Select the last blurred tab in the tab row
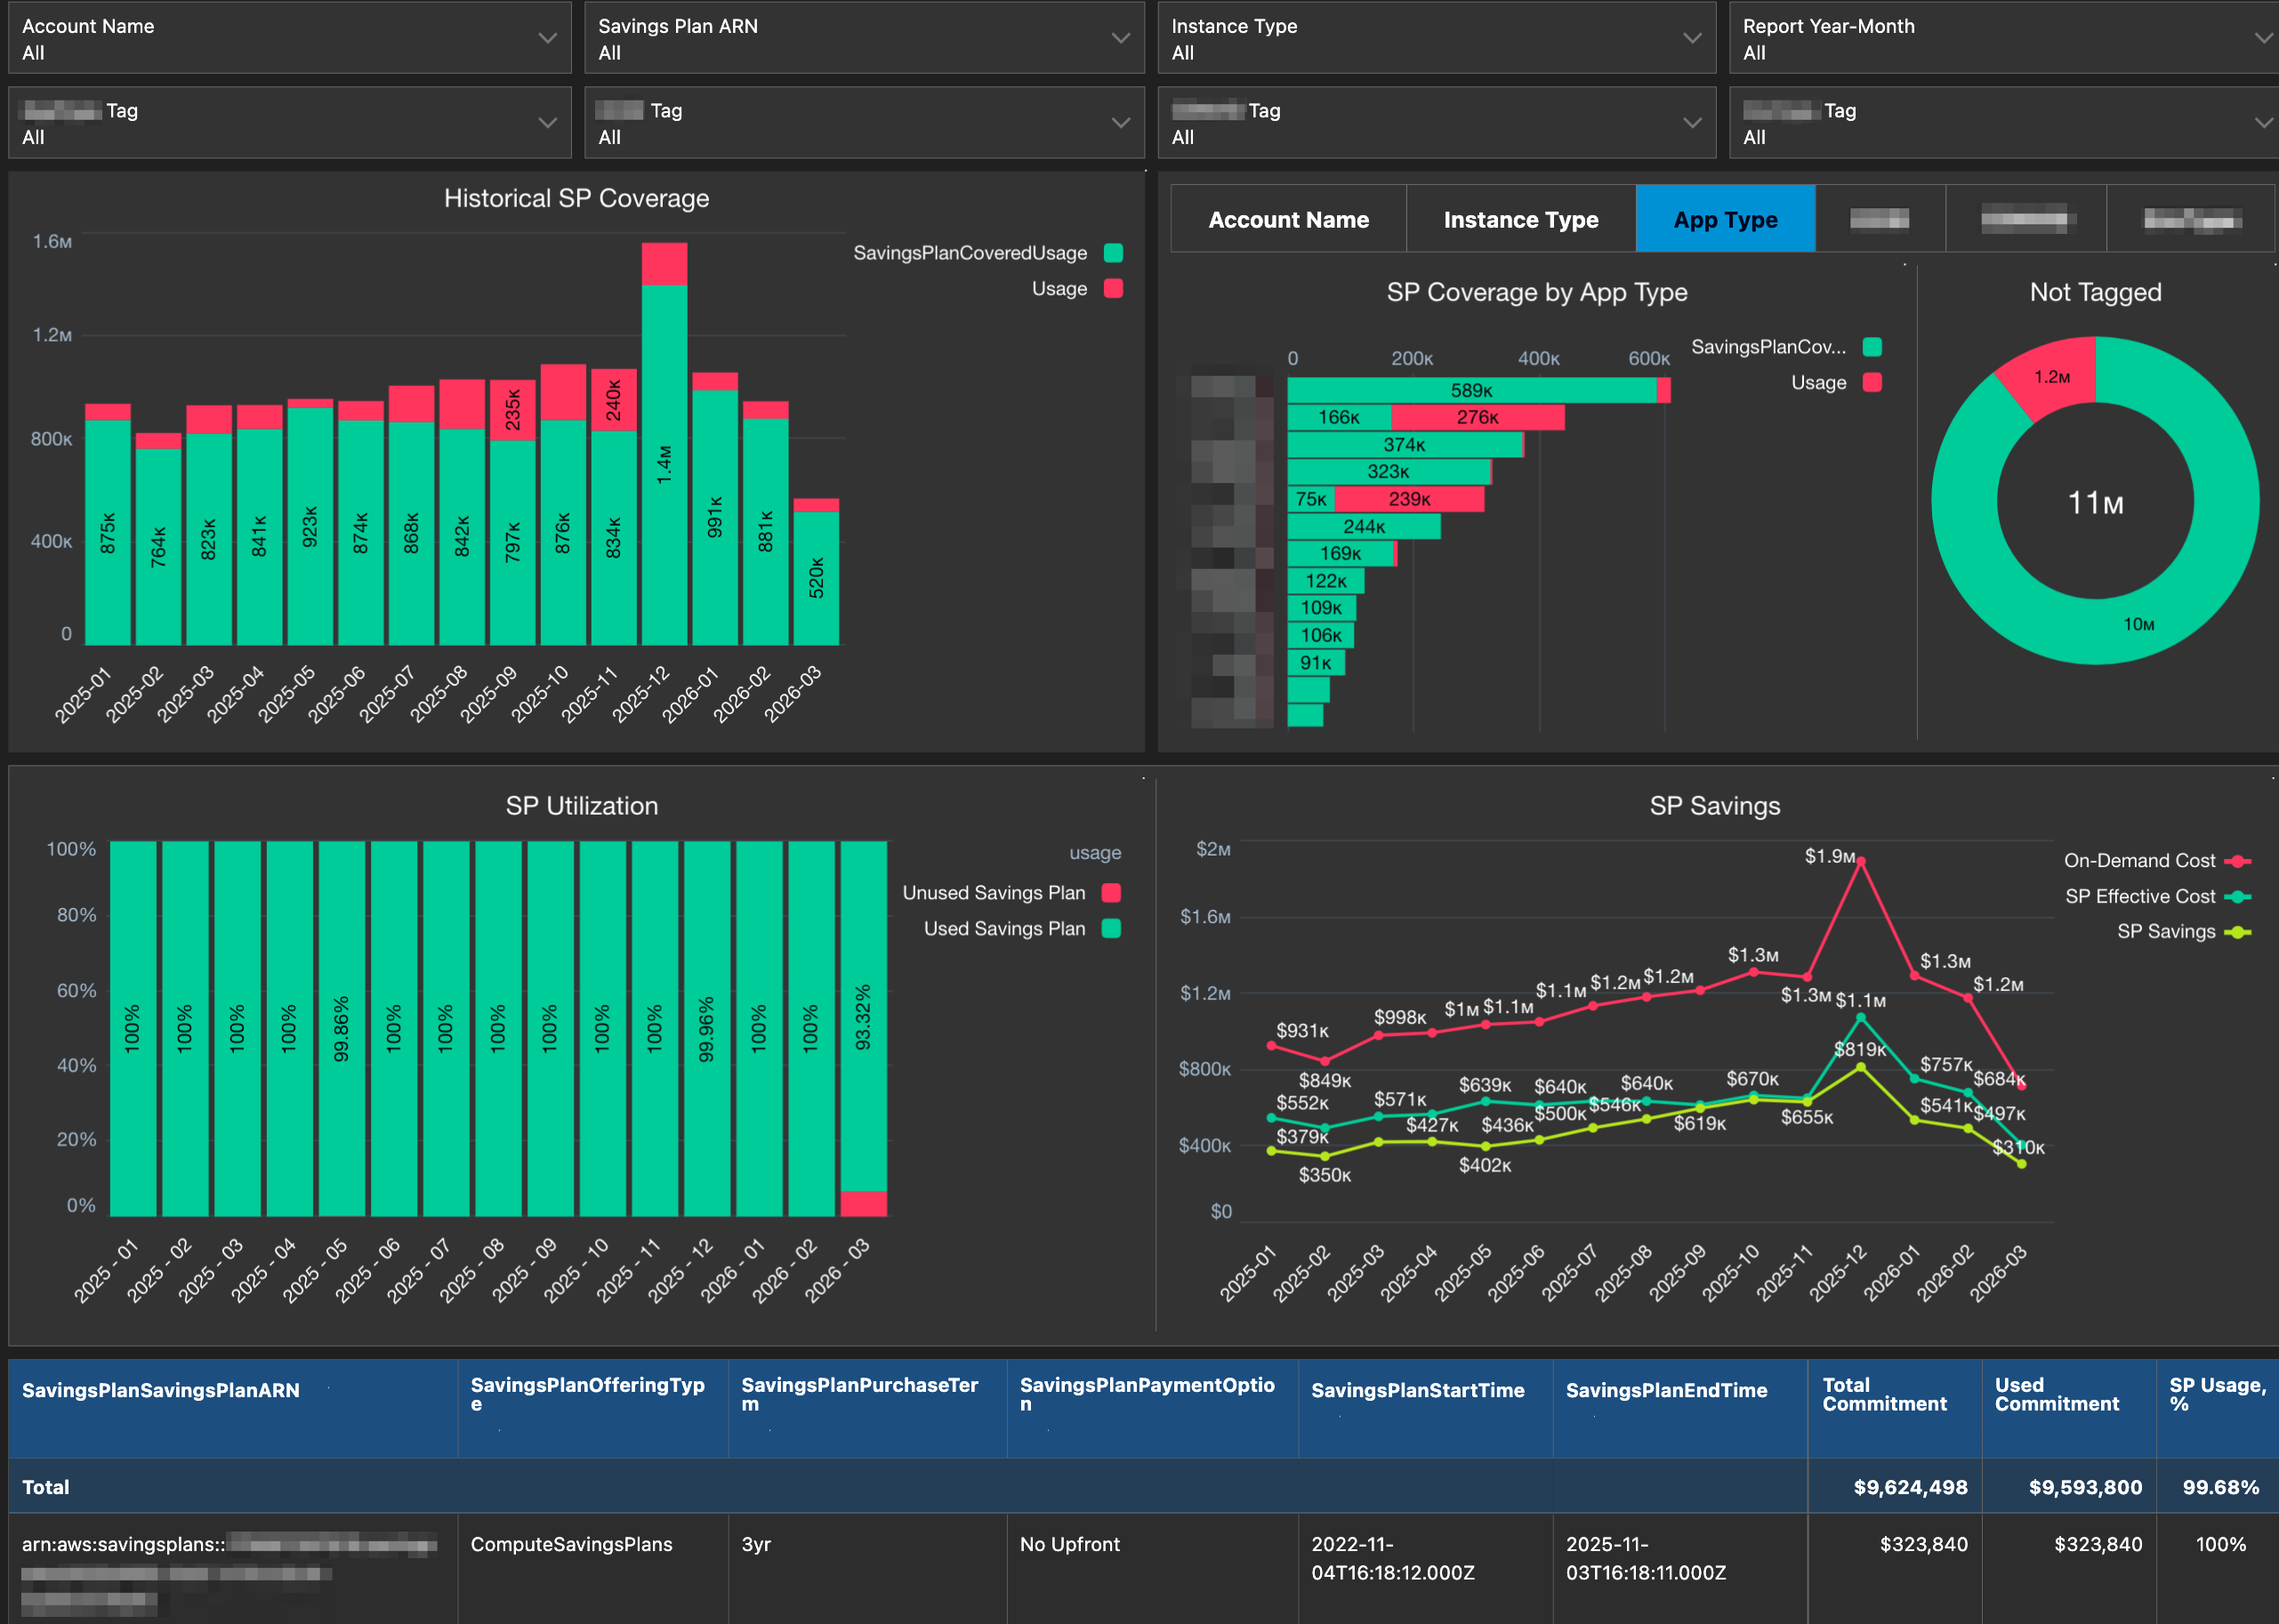The height and width of the screenshot is (1624, 2279). [x=2191, y=219]
